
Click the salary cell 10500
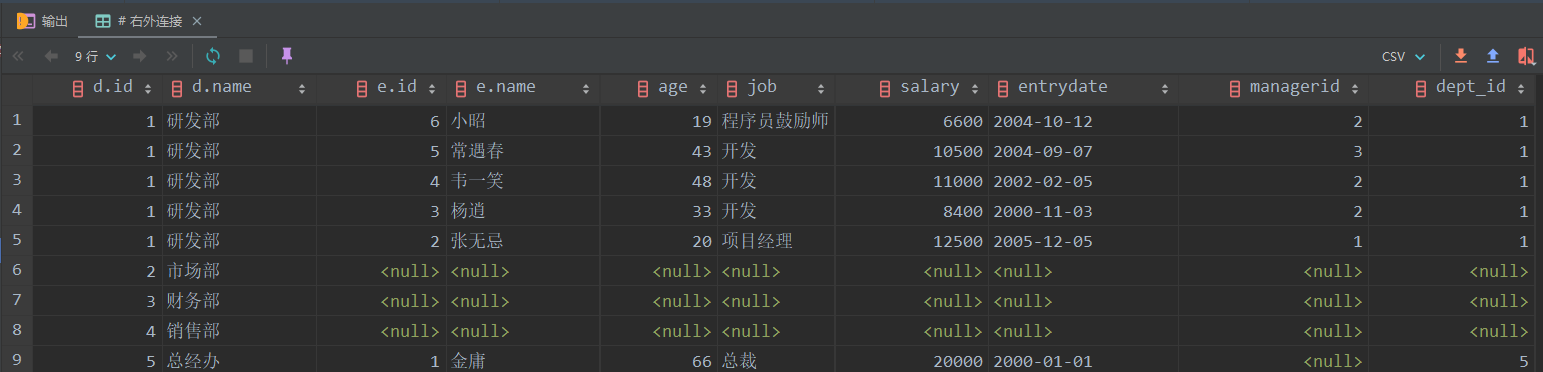[x=911, y=151]
